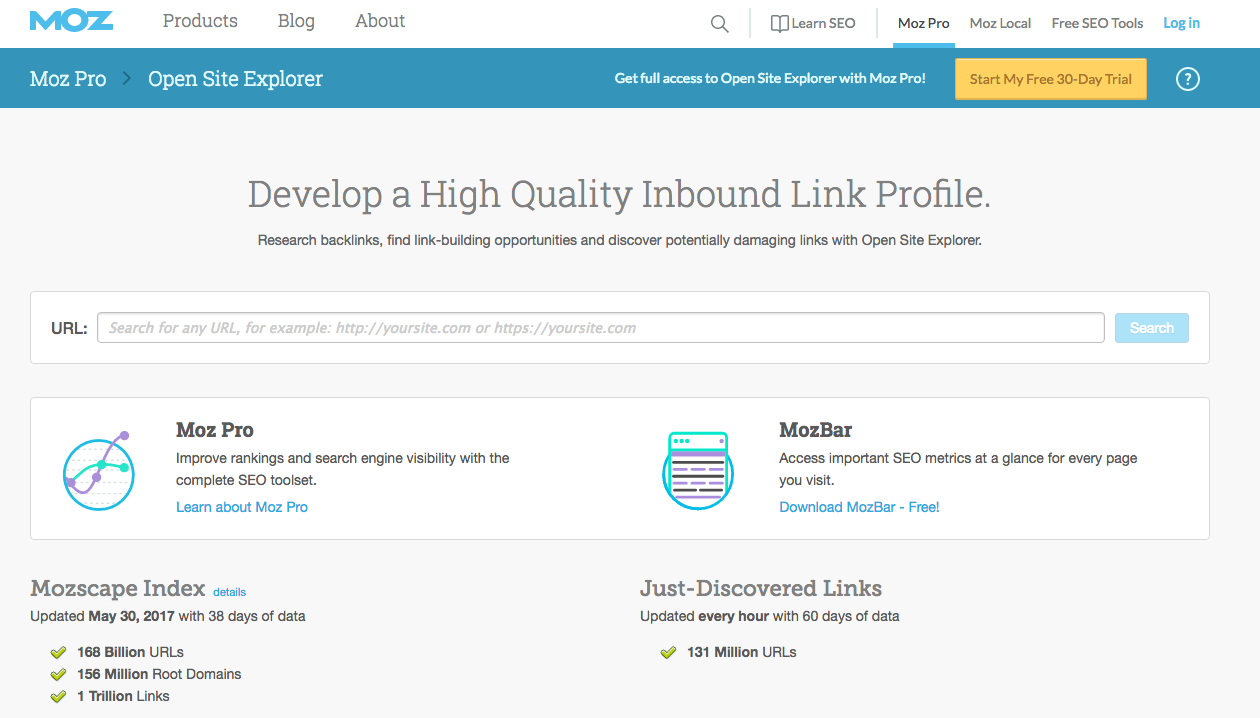Viewport: 1260px width, 718px height.
Task: Click the MozBar browser illustration icon
Action: coord(698,469)
